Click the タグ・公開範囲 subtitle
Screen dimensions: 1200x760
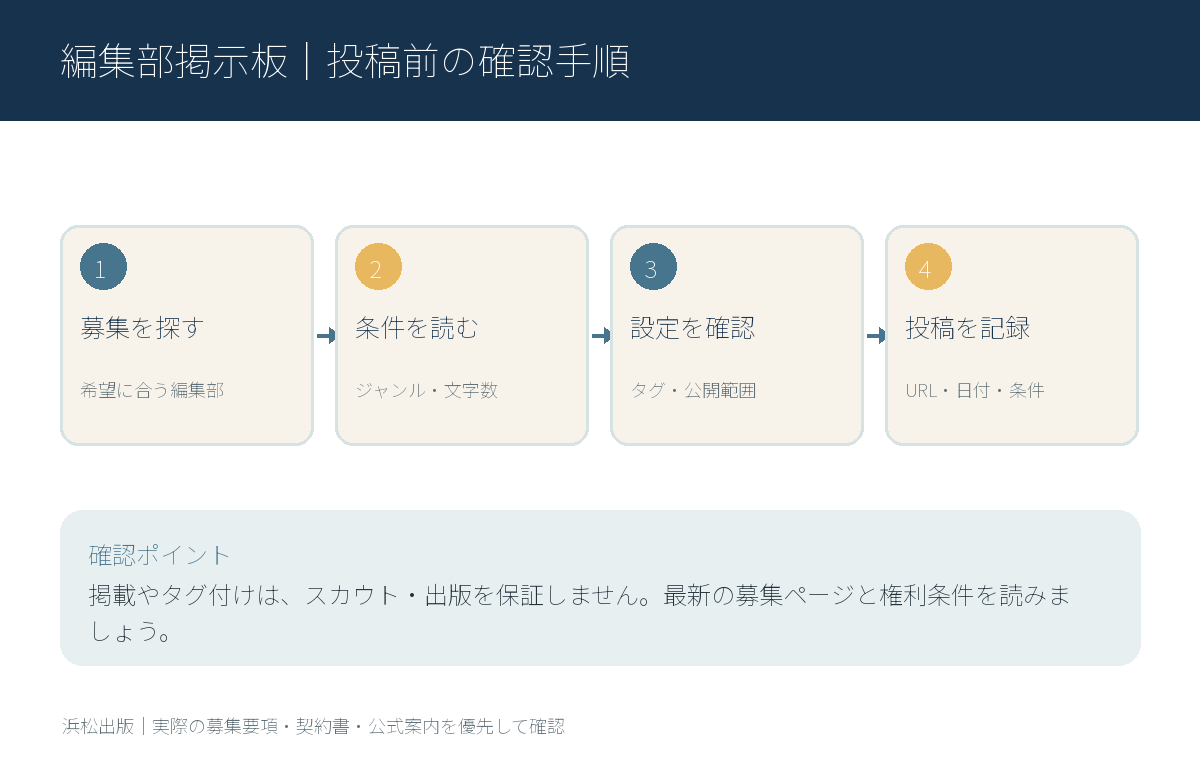click(x=693, y=390)
